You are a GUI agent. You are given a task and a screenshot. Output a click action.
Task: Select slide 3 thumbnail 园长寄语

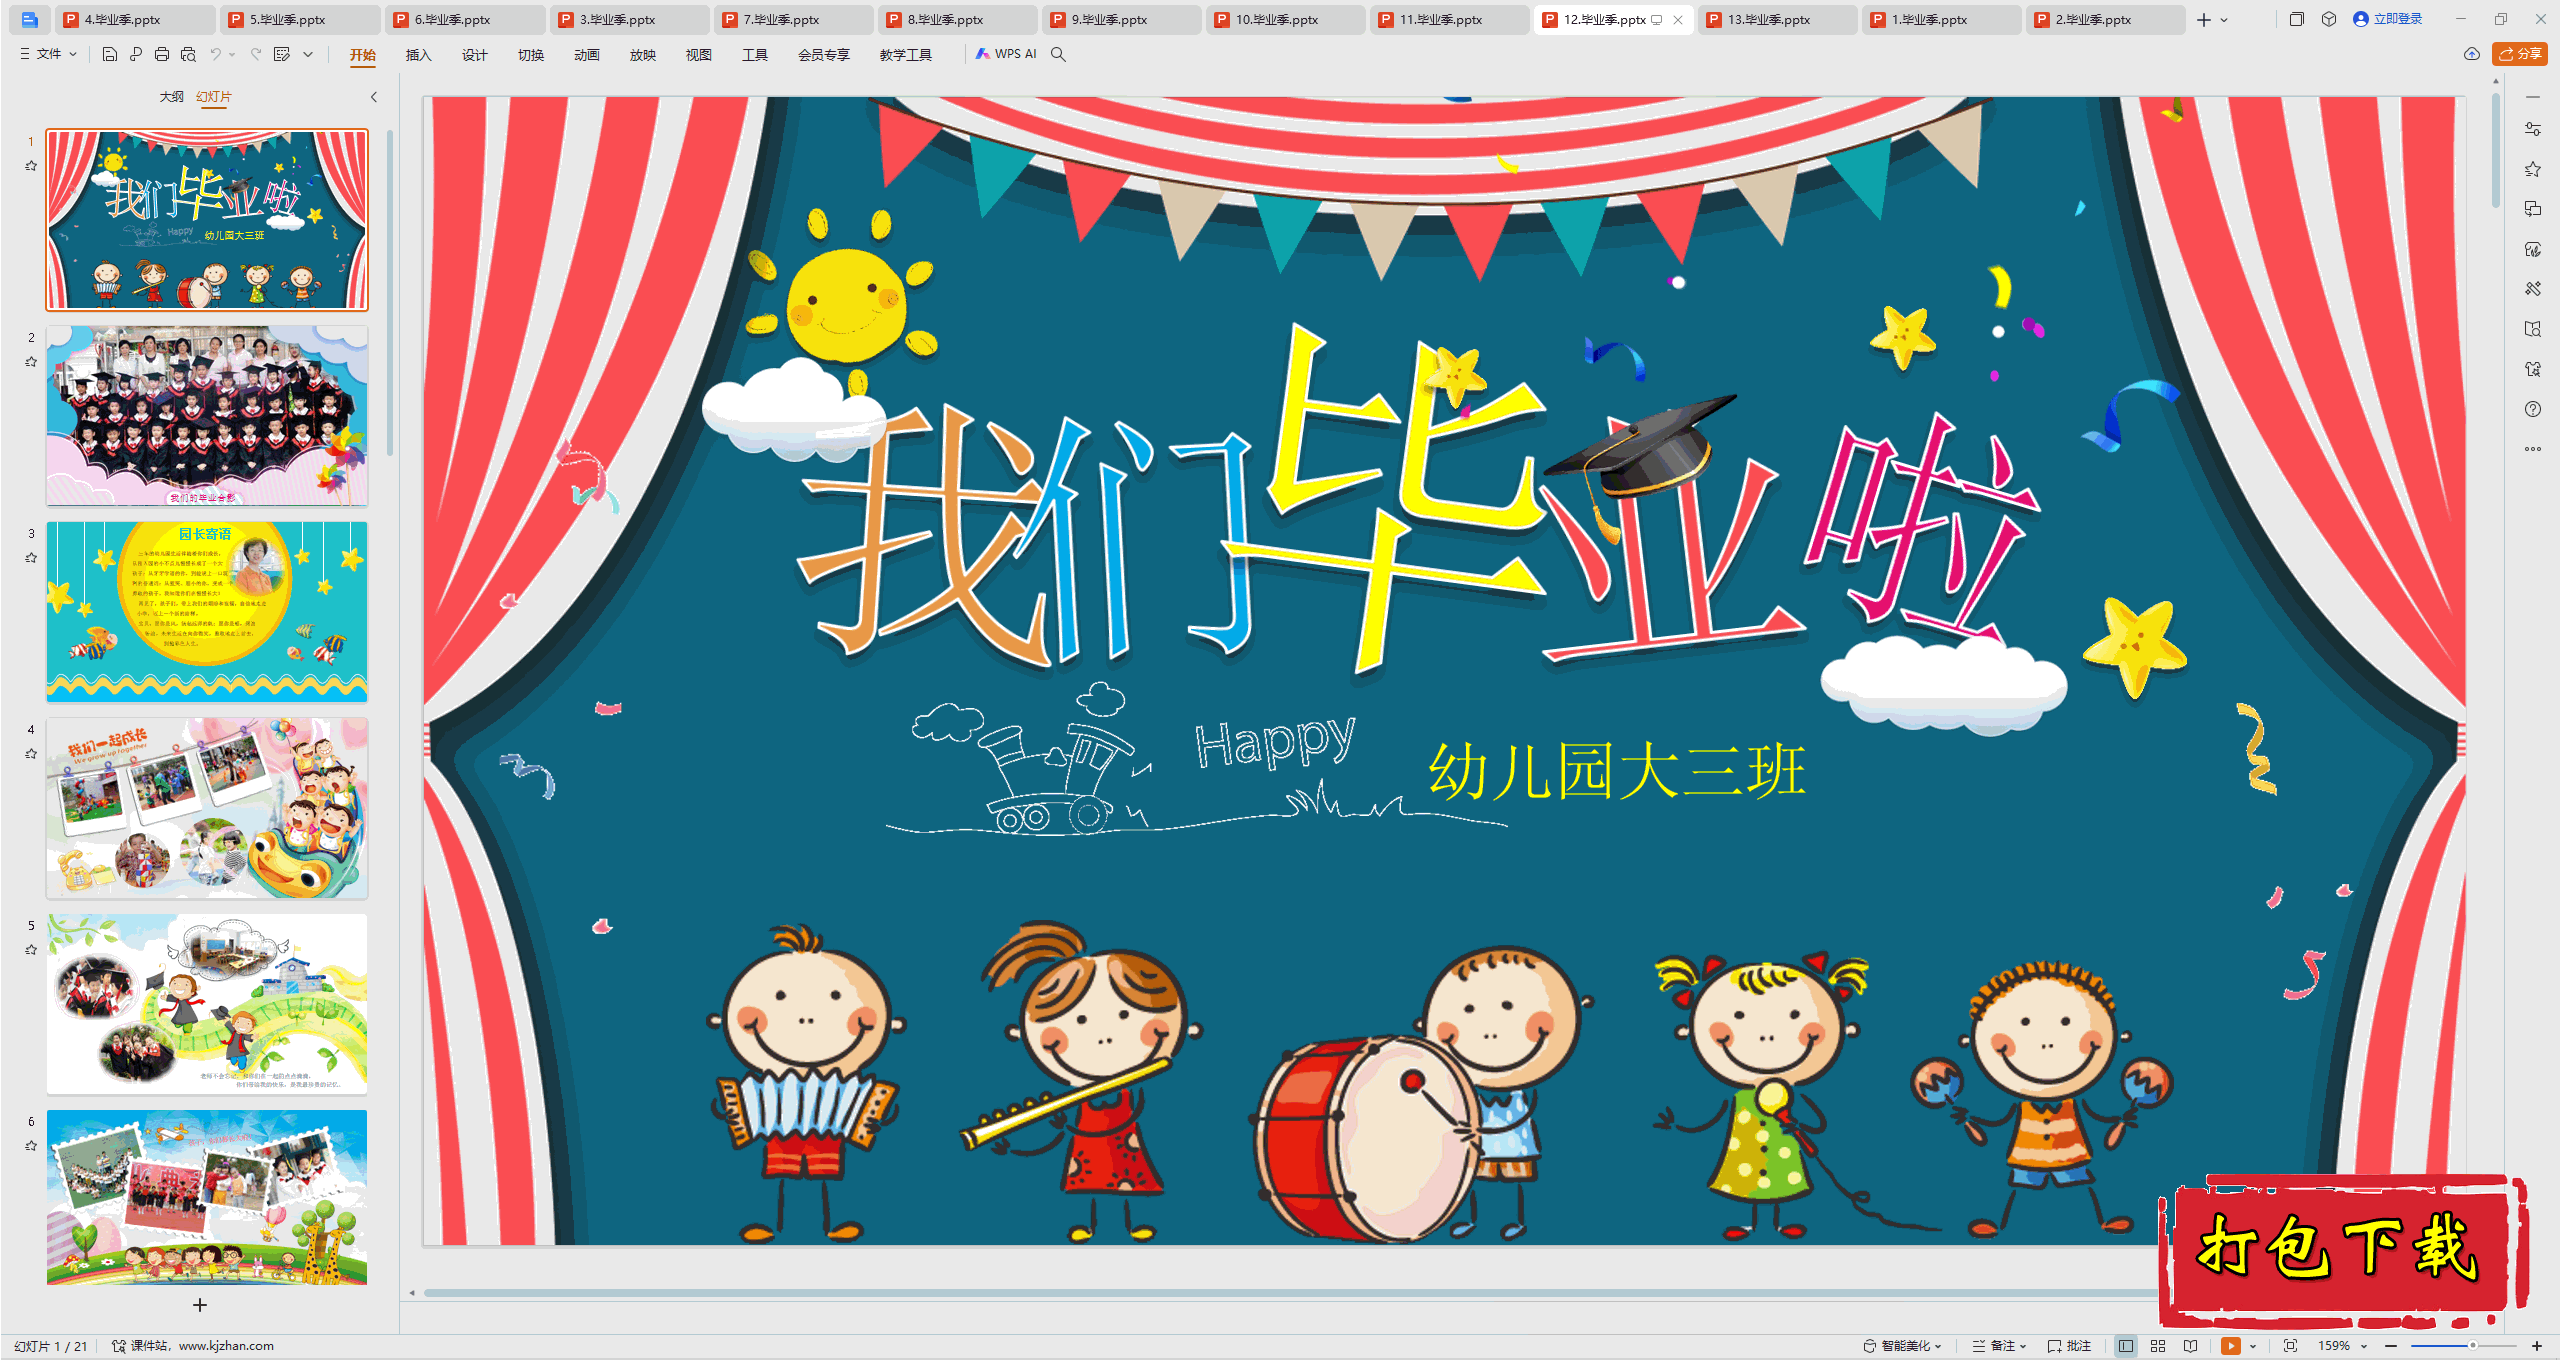coord(207,611)
